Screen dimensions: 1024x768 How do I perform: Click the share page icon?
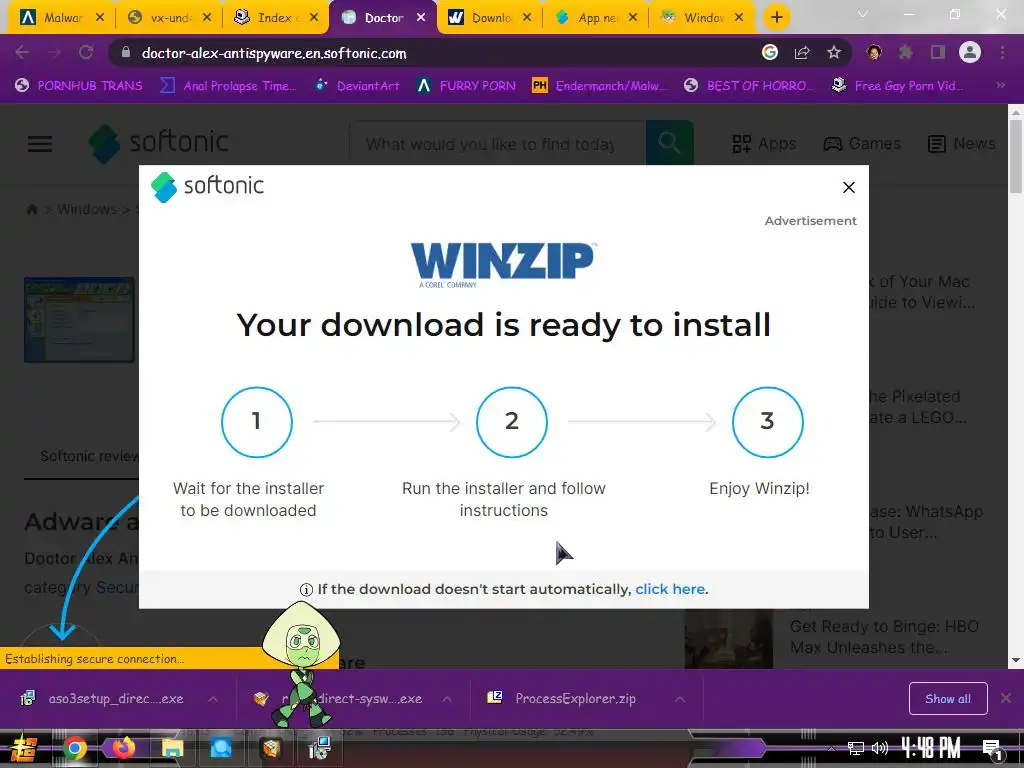tap(802, 53)
